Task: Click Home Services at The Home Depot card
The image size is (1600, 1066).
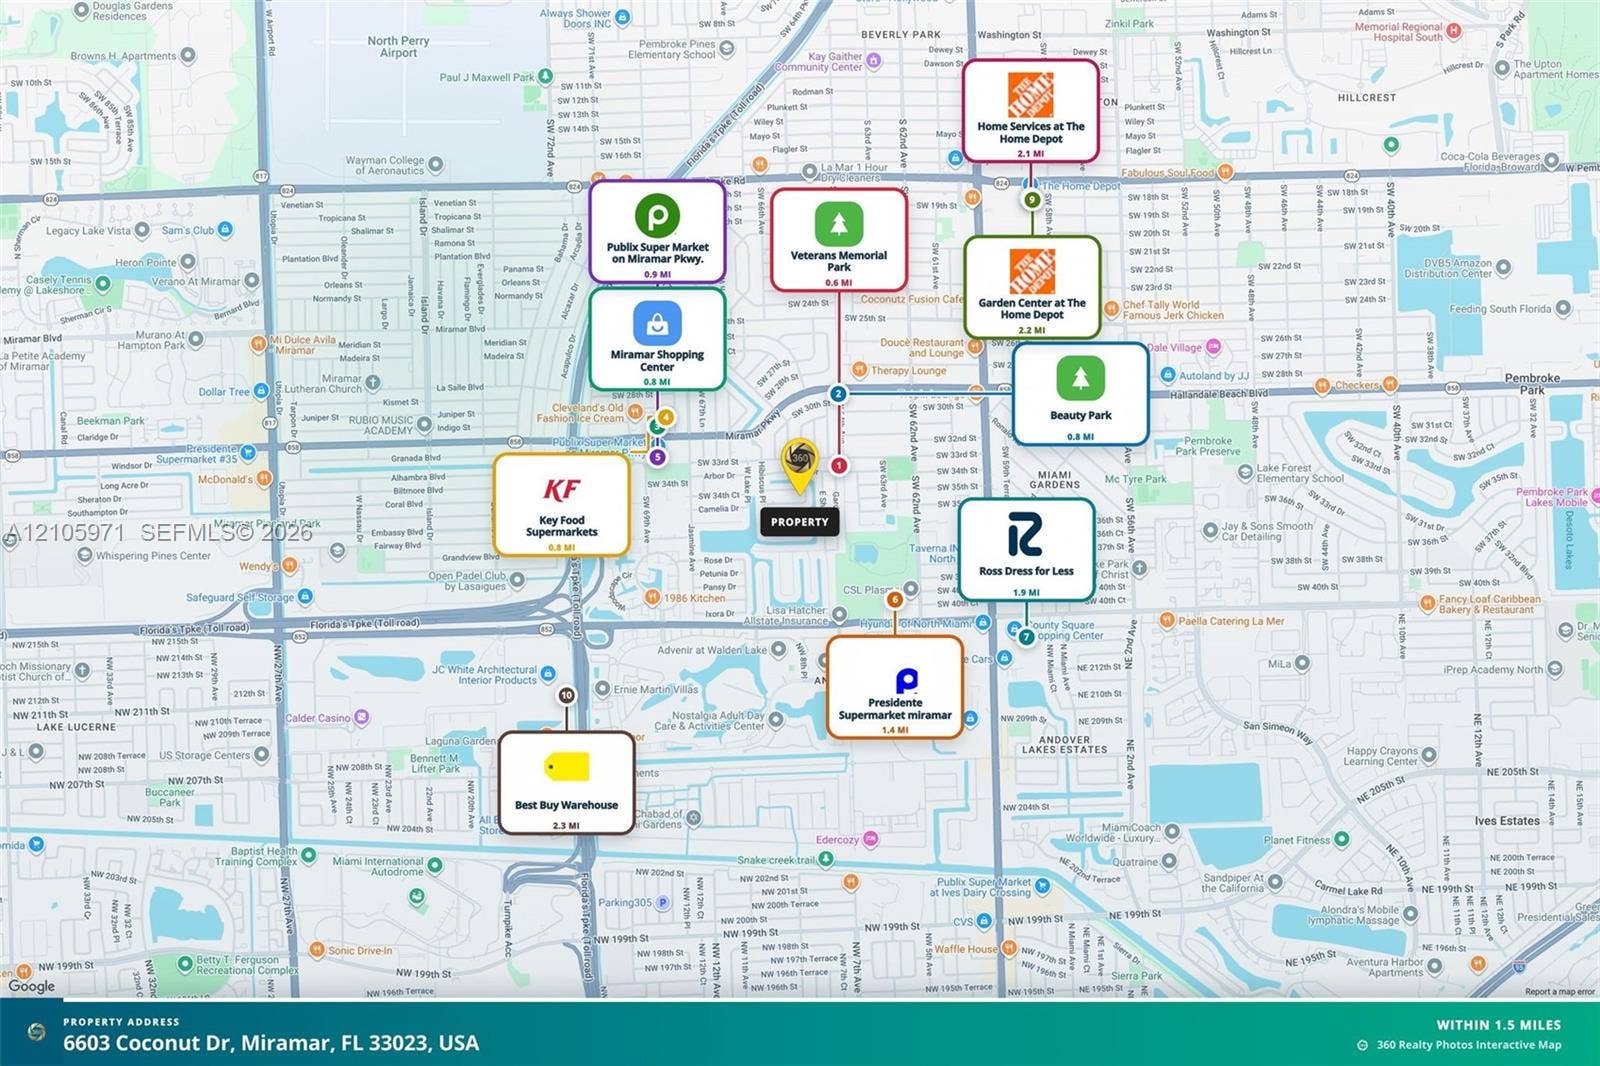Action: coord(1031,110)
